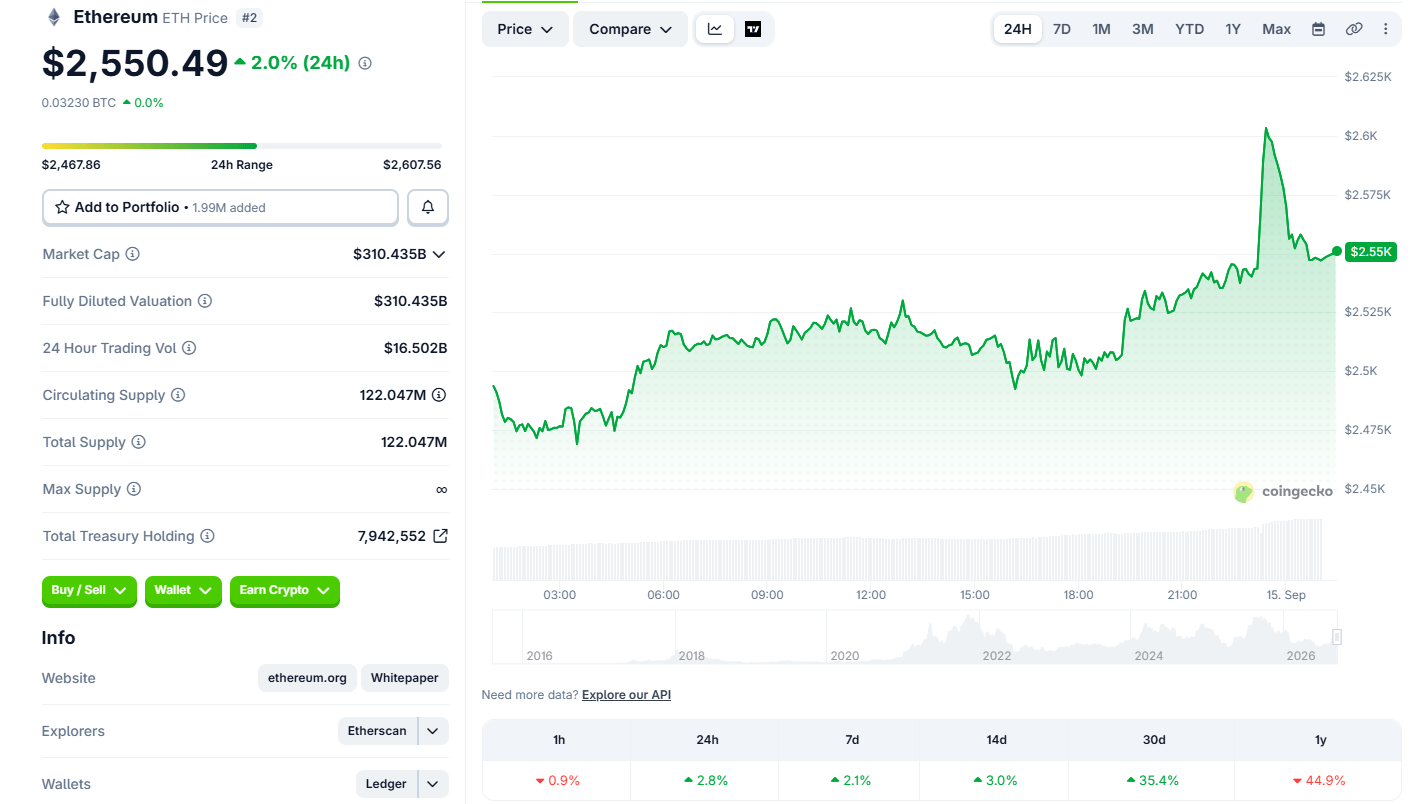Open the Wallet dropdown
Viewport: 1416px width, 804px height.
pyautogui.click(x=183, y=591)
